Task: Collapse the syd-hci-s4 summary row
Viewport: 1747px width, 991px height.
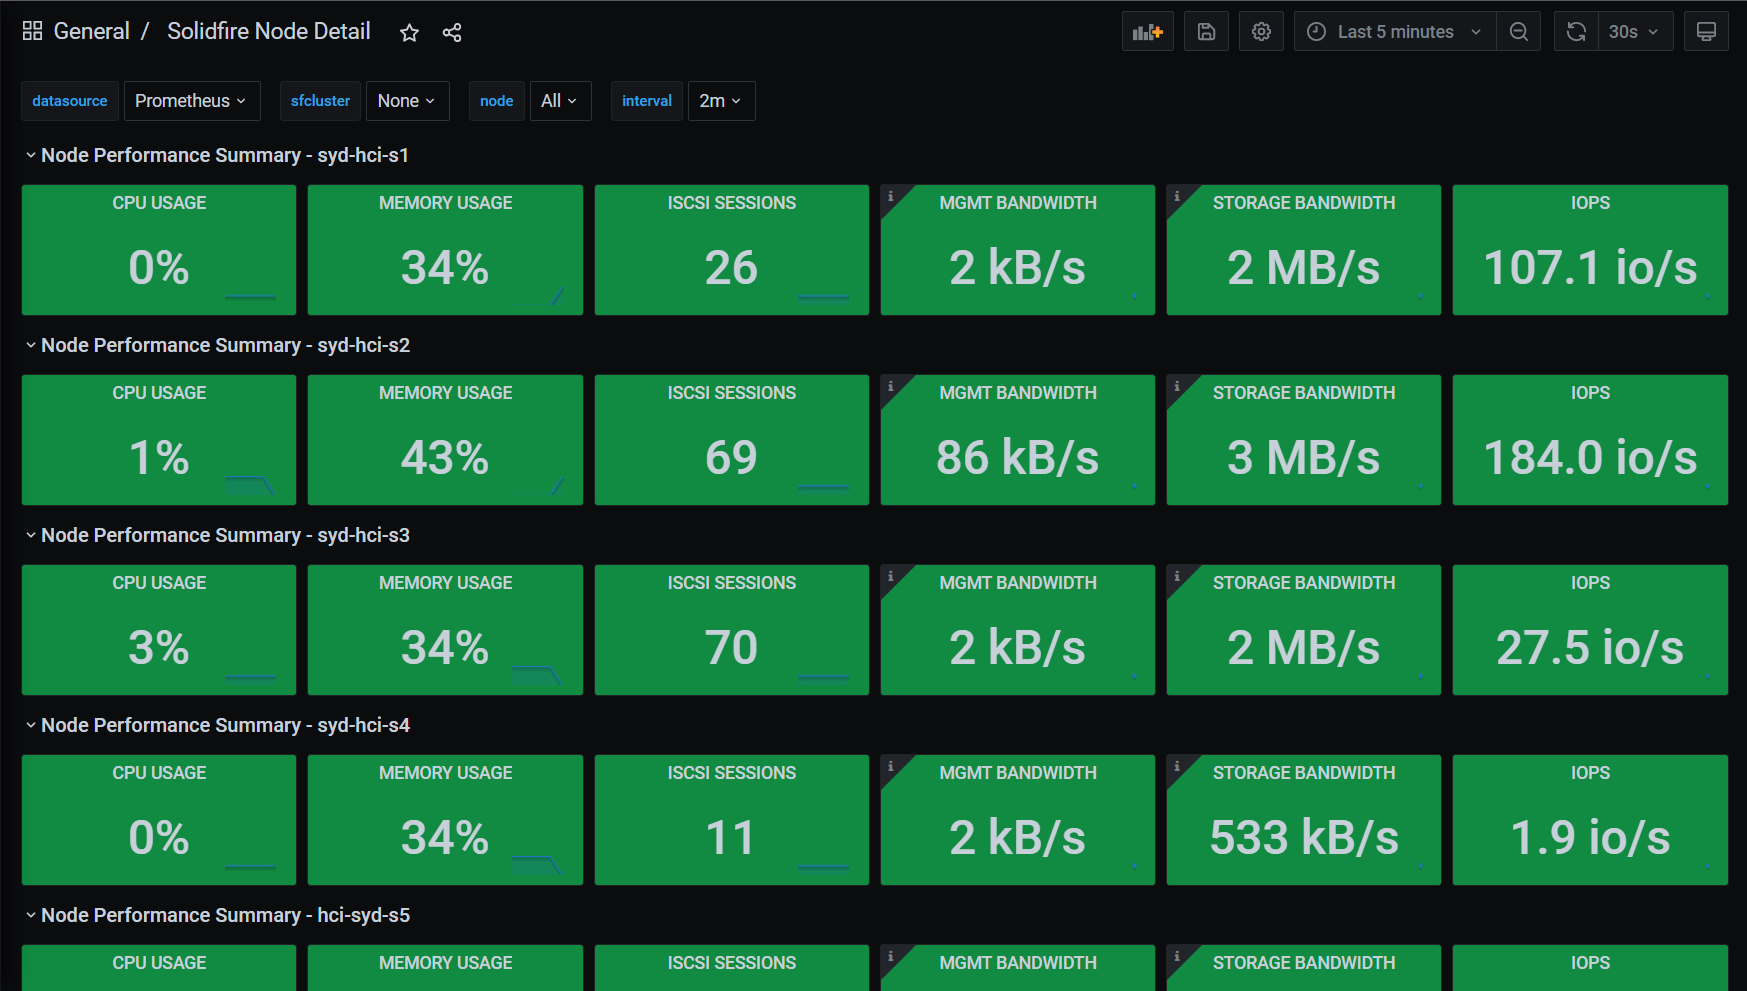Action: pos(216,725)
